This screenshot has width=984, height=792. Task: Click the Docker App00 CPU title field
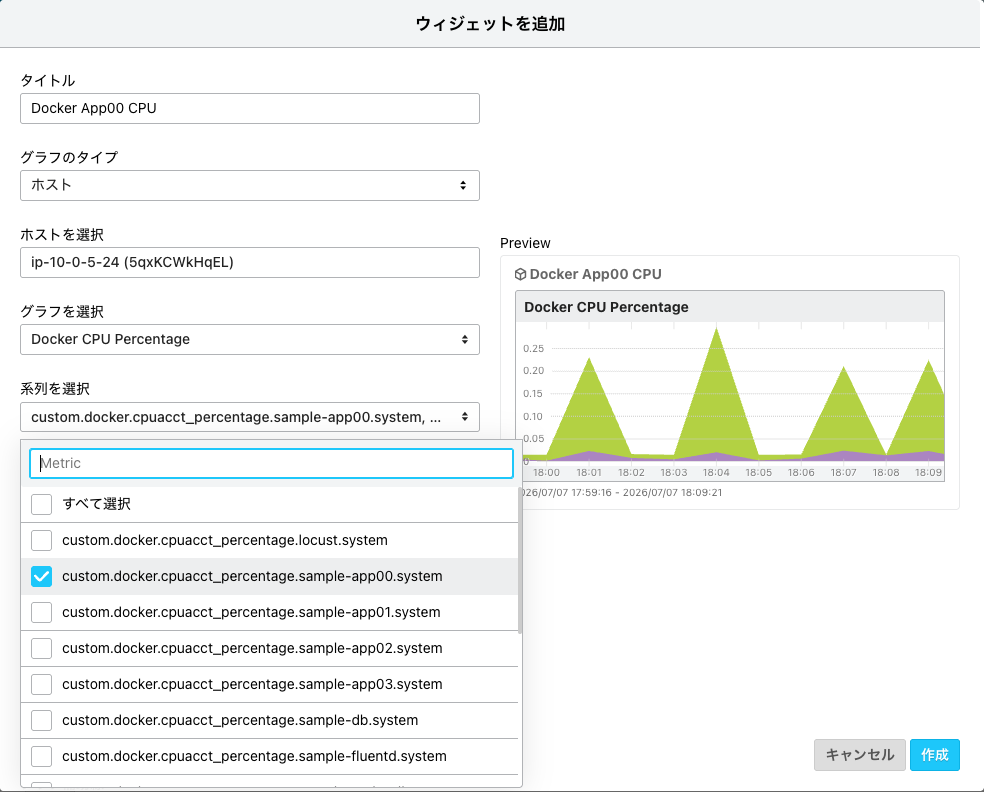pos(250,109)
